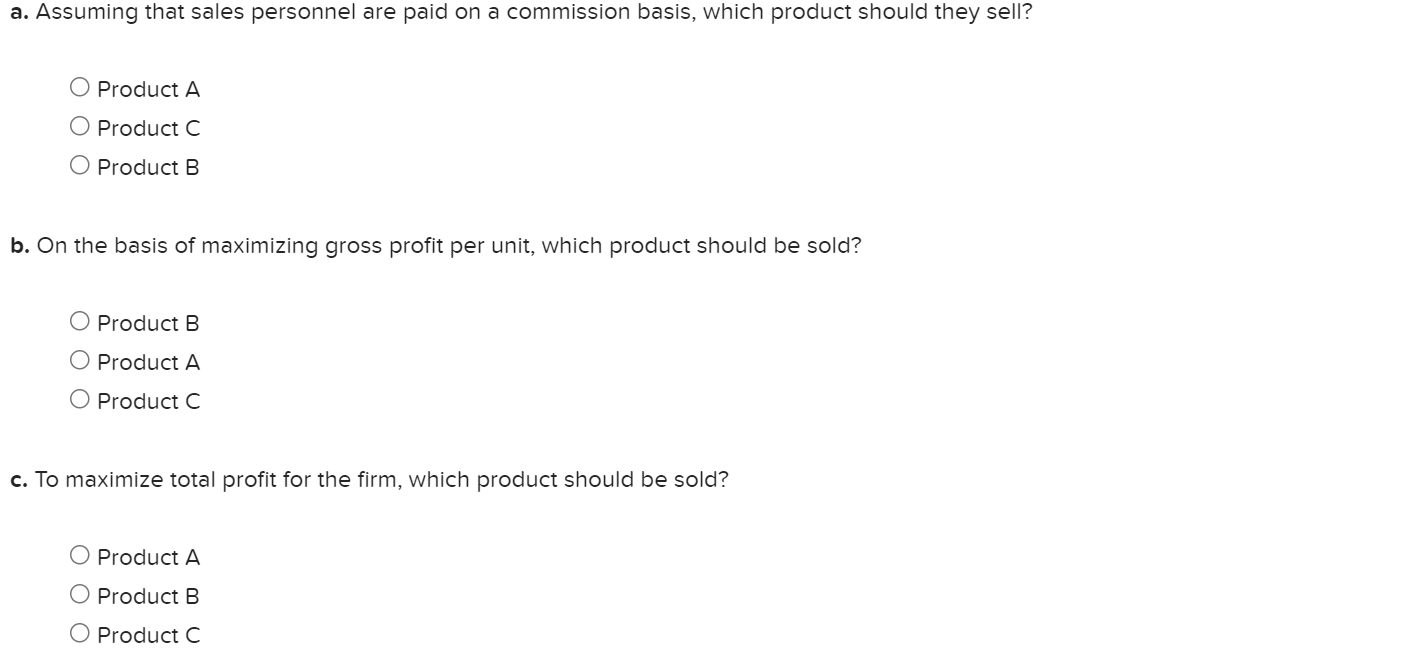The height and width of the screenshot is (670, 1409).
Task: Click the 'Product C' label text in question c
Action: coord(149,635)
